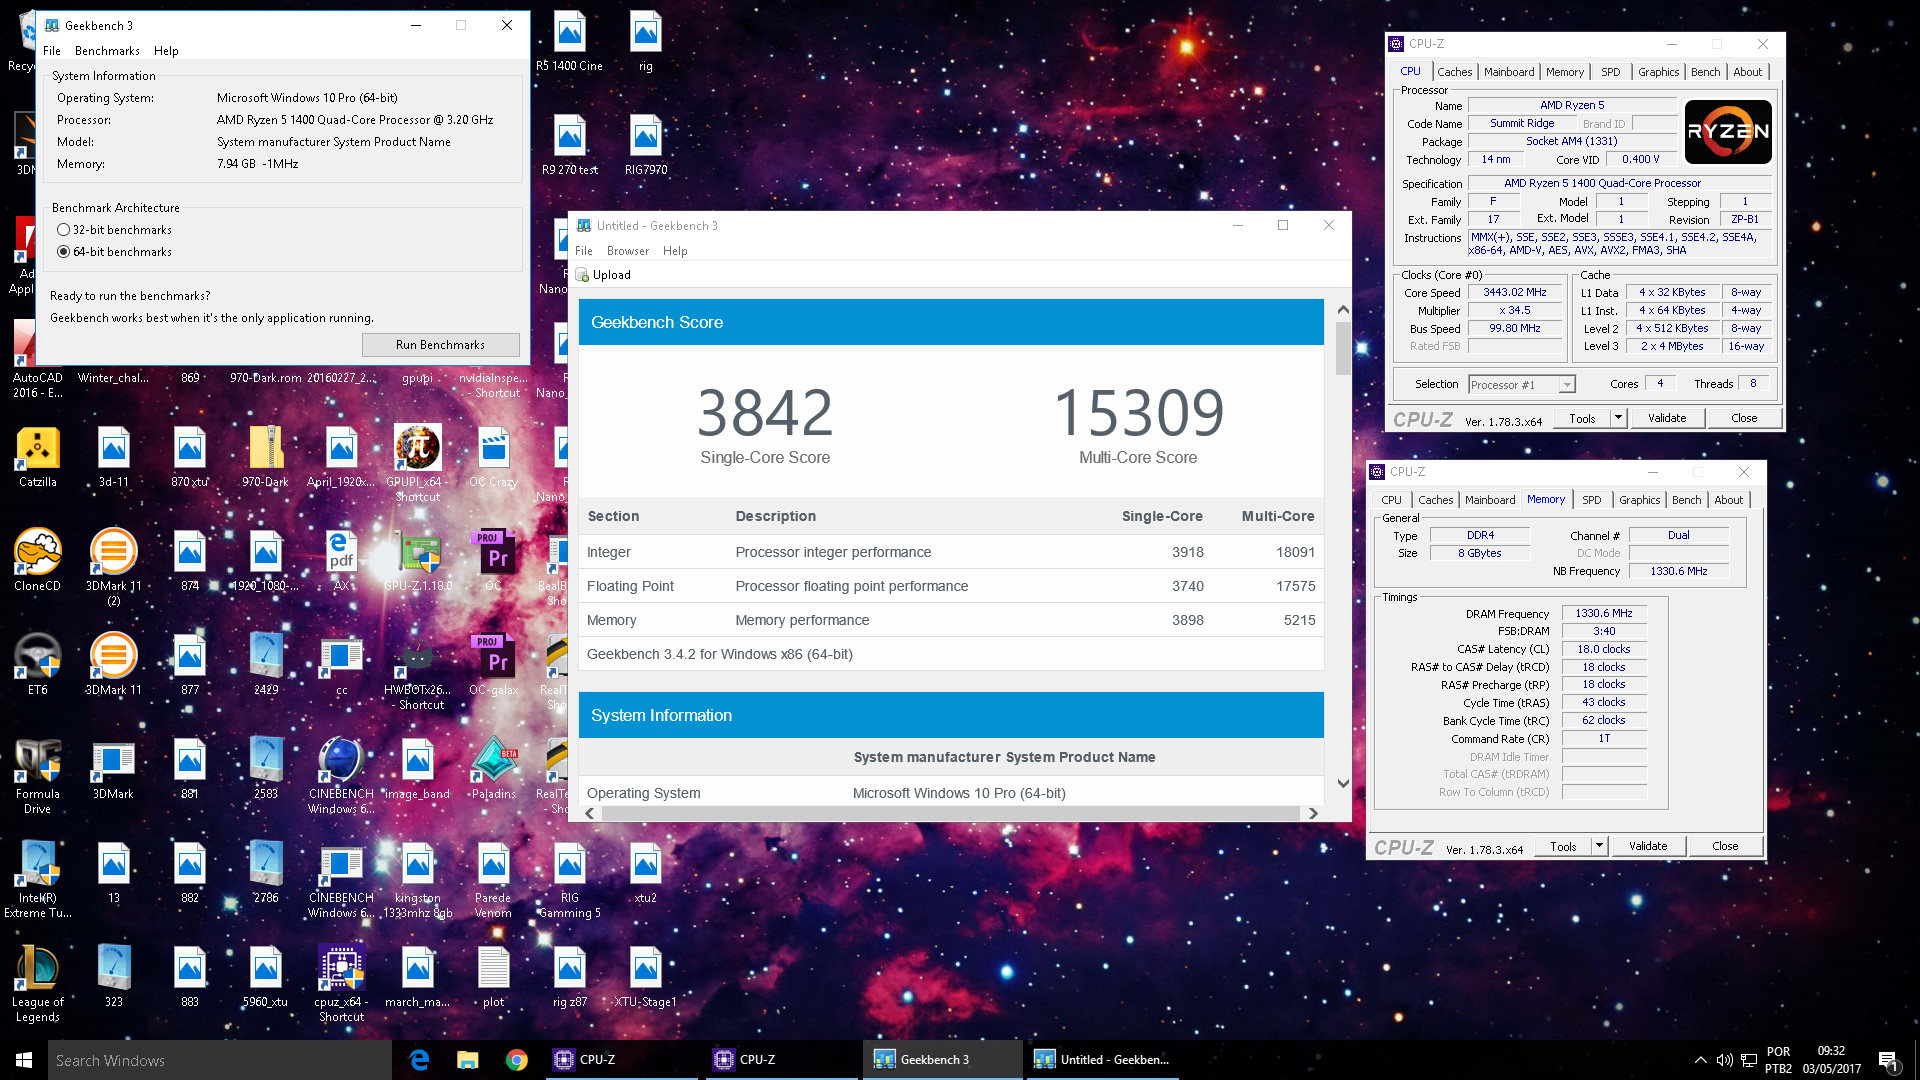Viewport: 1920px width, 1080px height.
Task: Click the Search Windows taskbar field
Action: point(220,1060)
